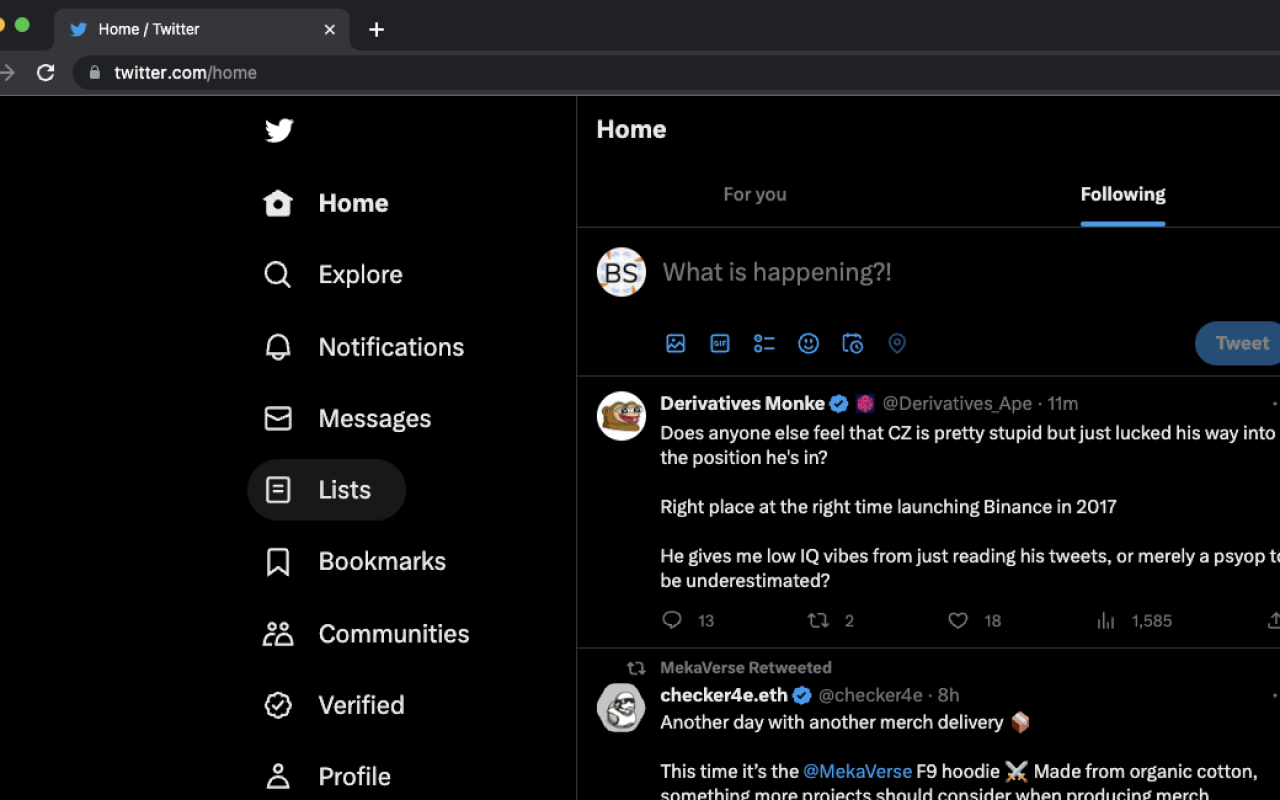Screen dimensions: 1280x800
Task: Open the 8h timestamp link
Action: coord(949,695)
